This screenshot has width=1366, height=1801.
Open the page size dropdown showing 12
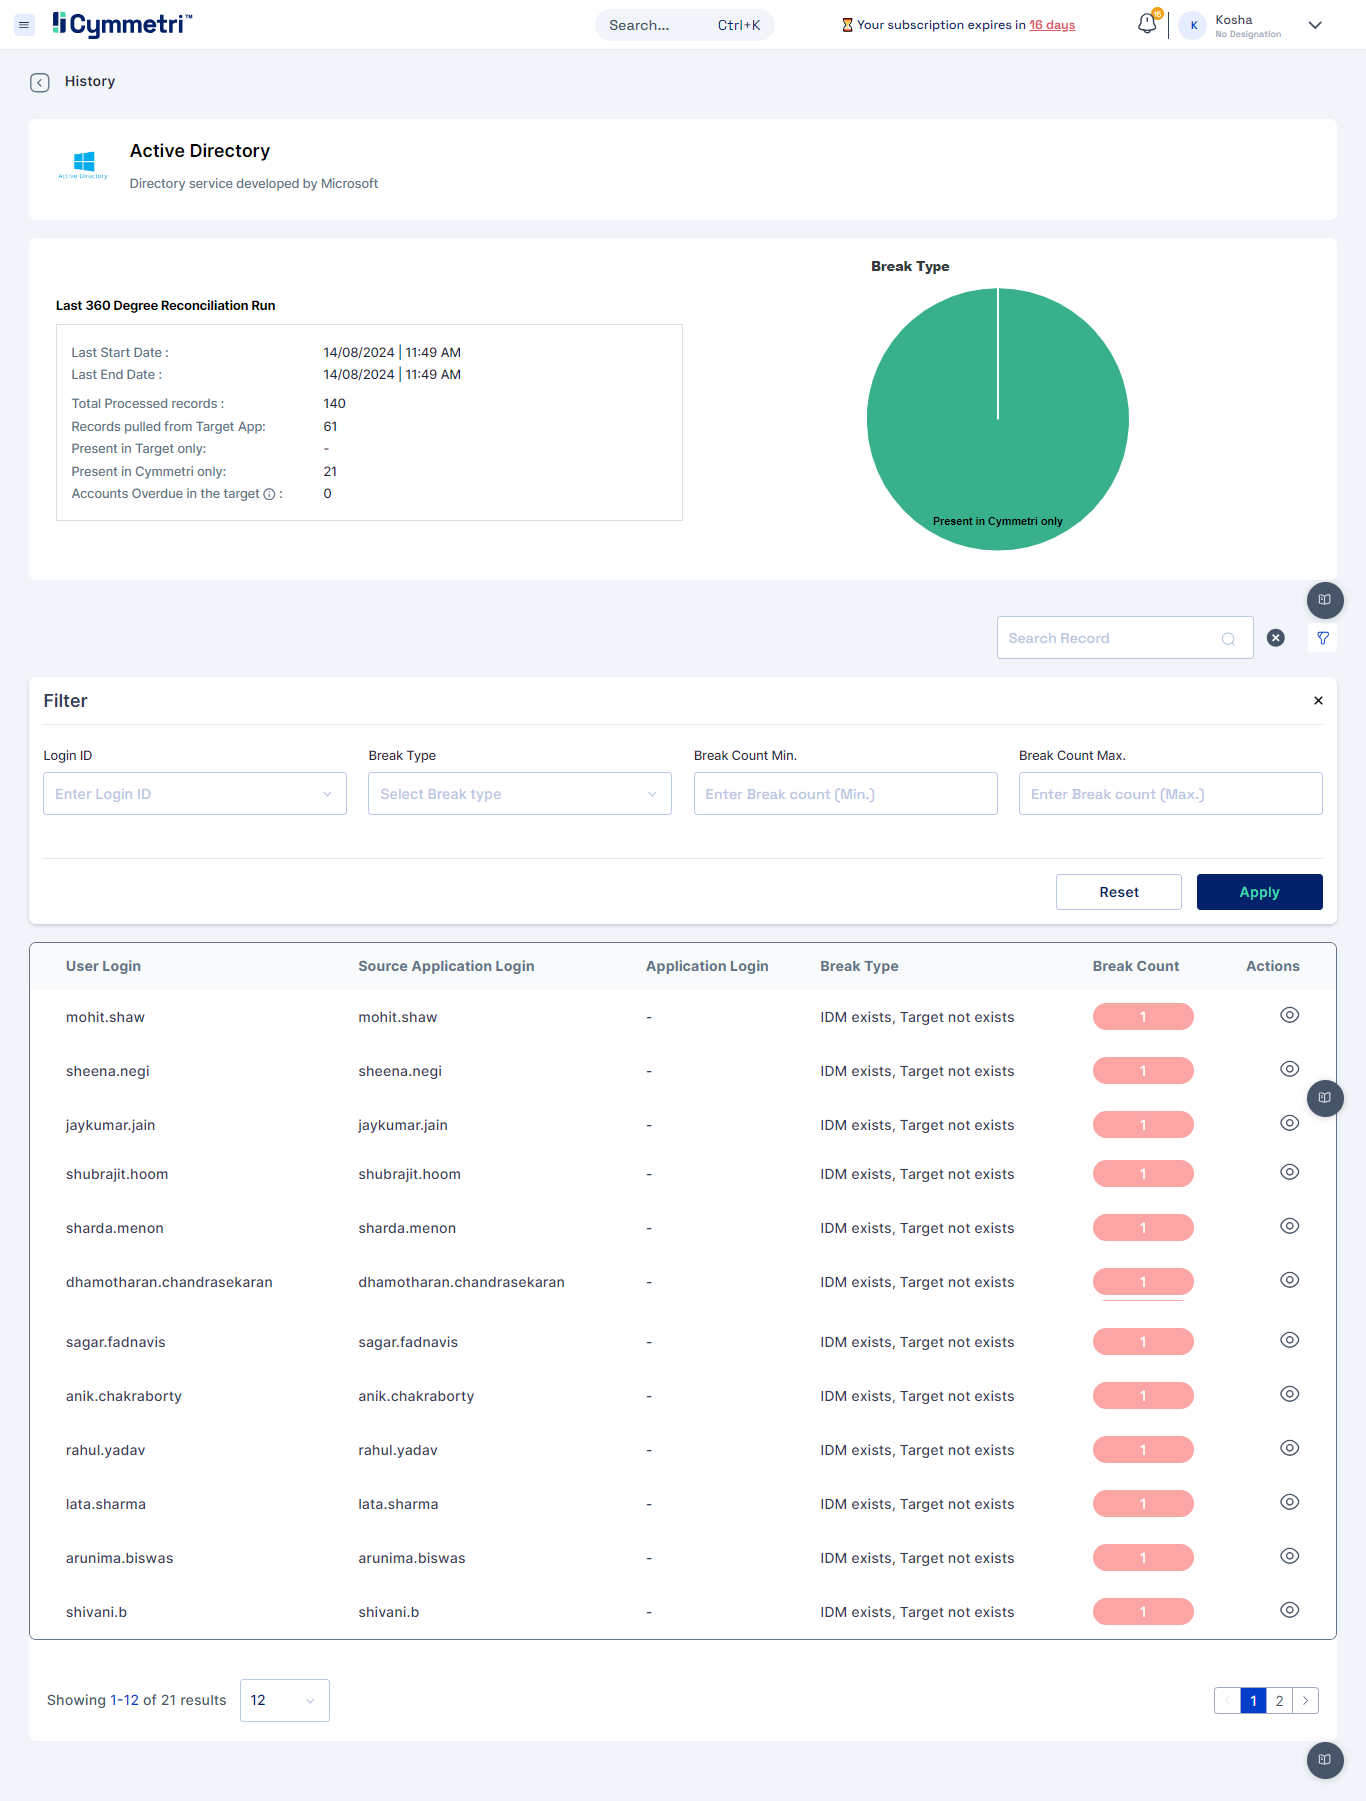pyautogui.click(x=284, y=1701)
